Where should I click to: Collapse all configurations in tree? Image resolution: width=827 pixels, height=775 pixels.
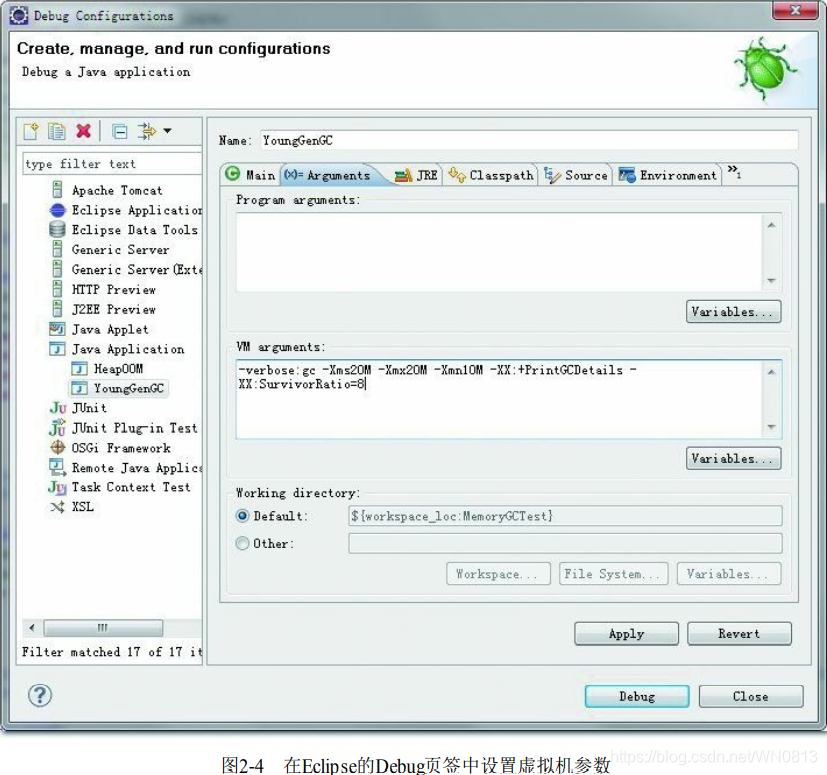120,131
